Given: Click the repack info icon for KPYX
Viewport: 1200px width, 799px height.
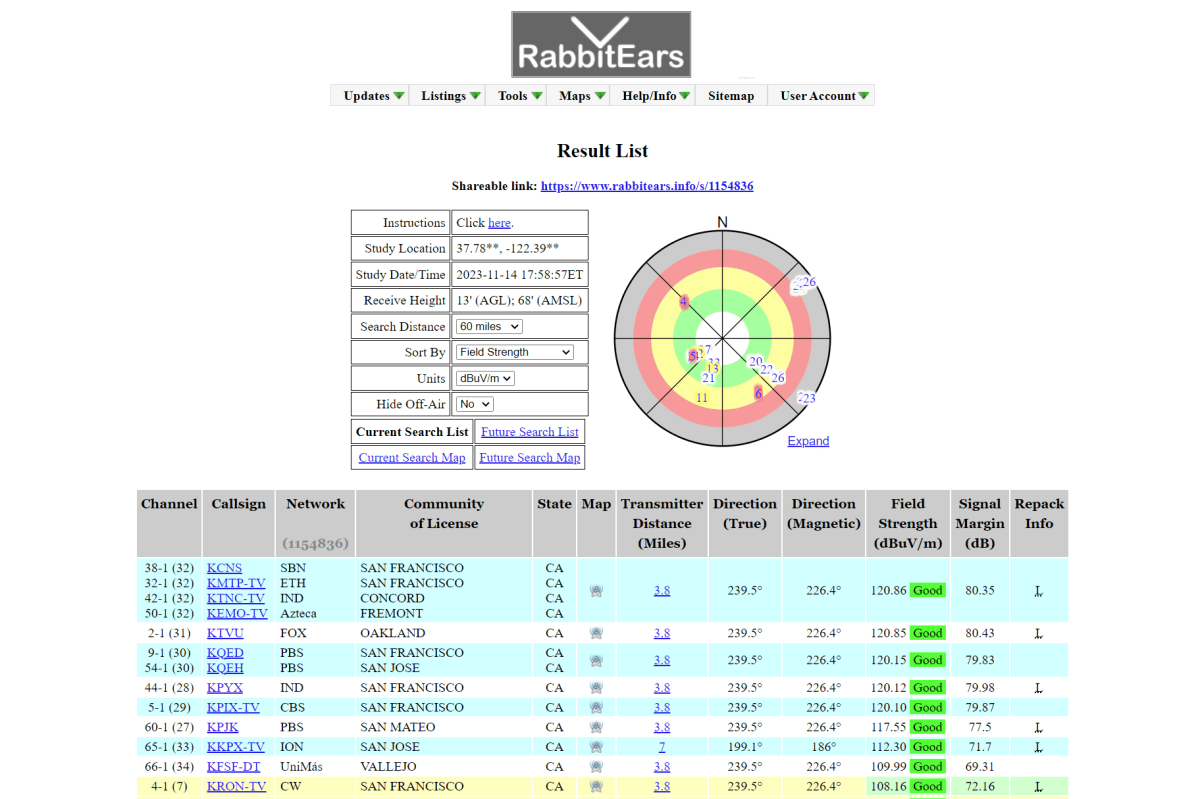Looking at the screenshot, I should click(1039, 688).
